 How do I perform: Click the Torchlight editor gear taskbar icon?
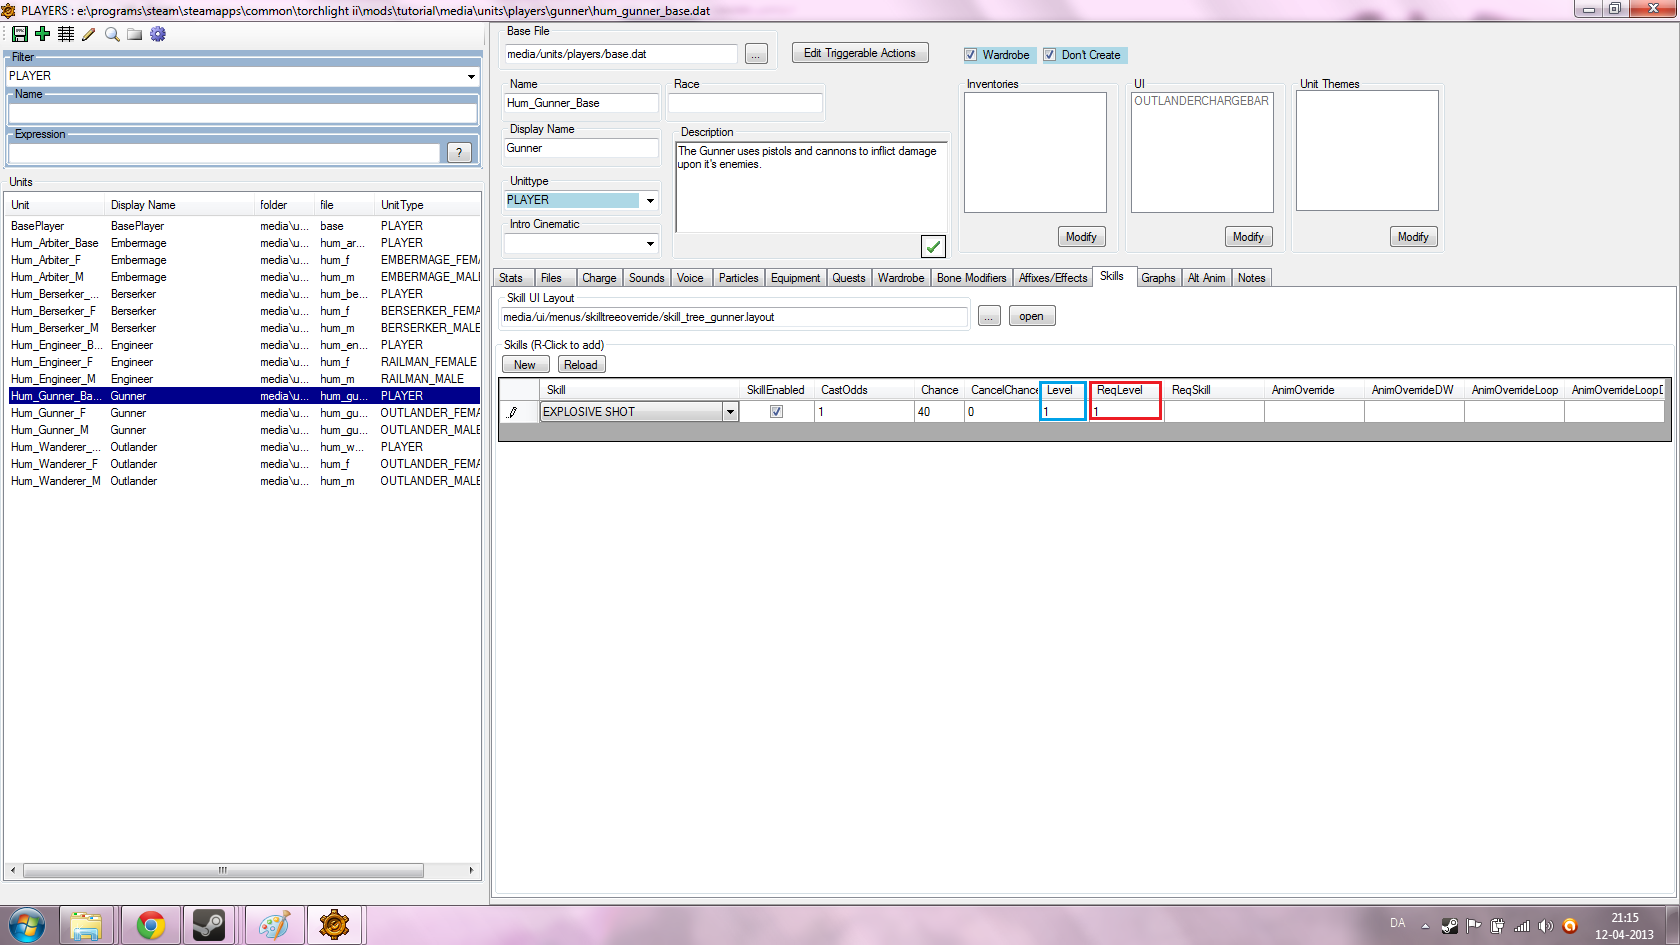334,926
